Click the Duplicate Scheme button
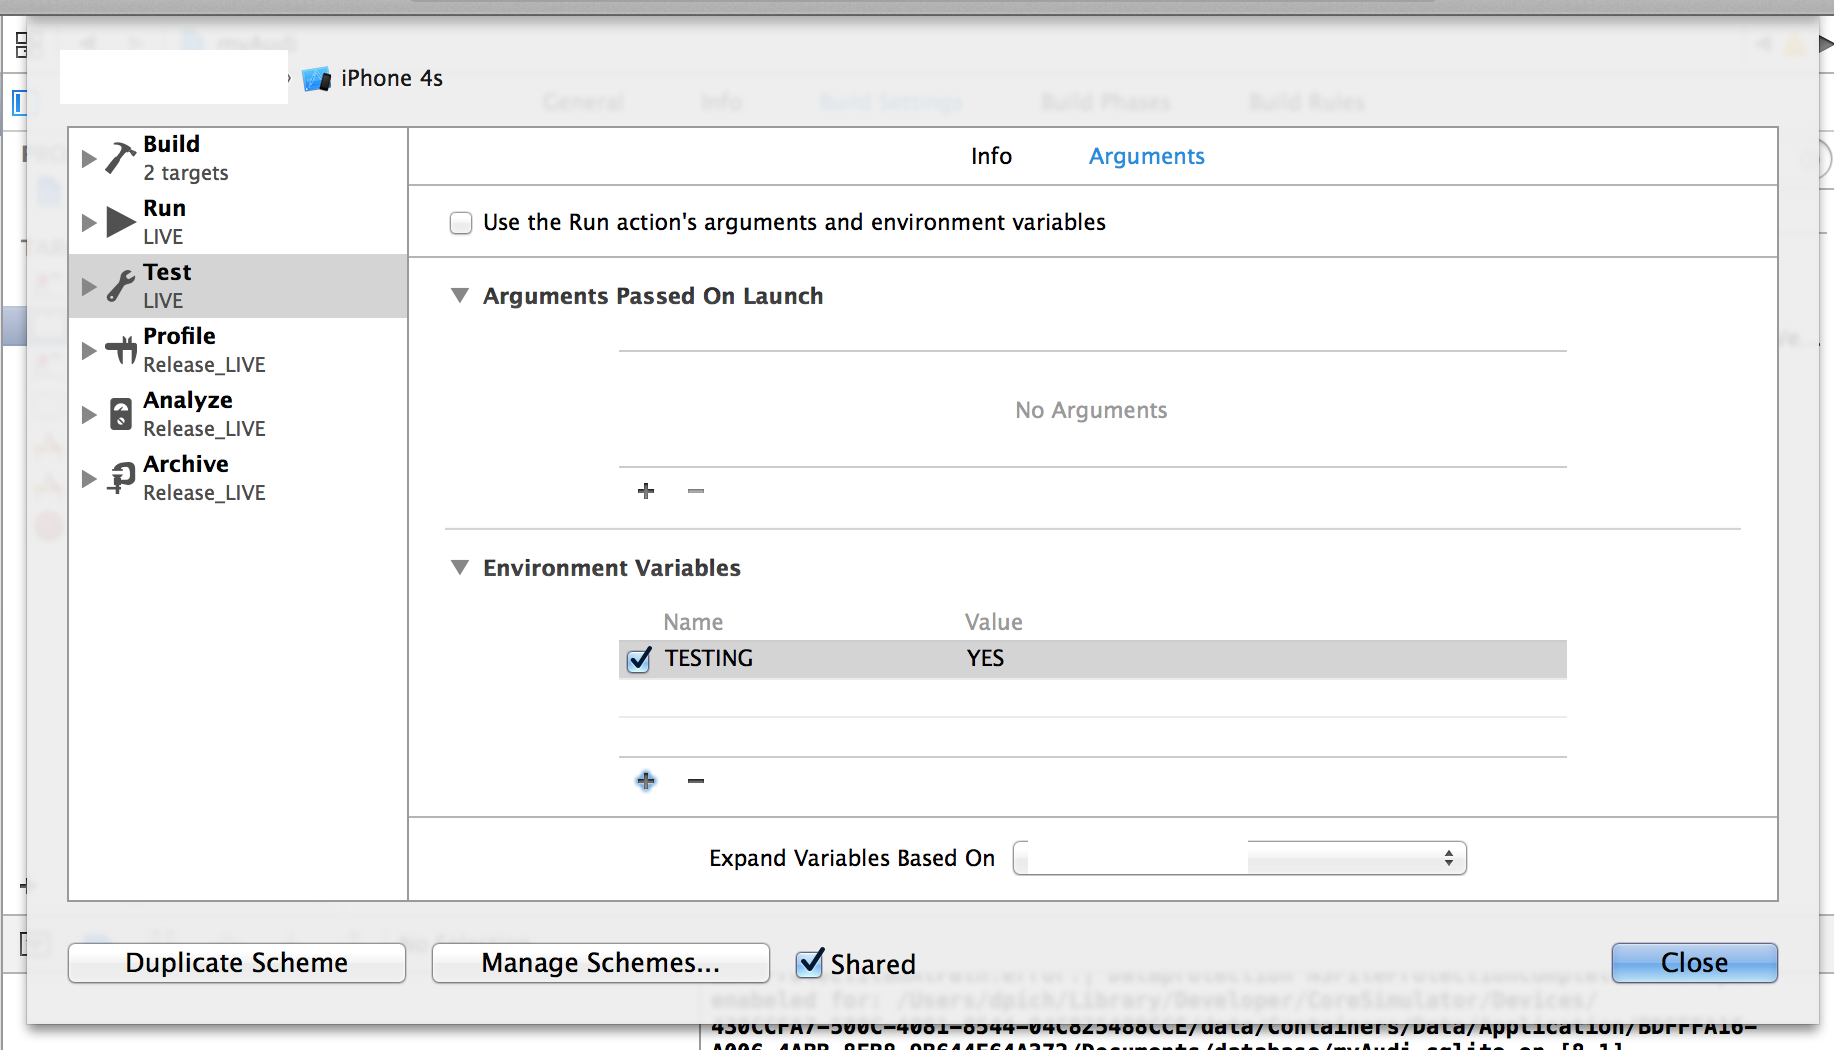Screen dimensions: 1834x1050 [x=237, y=963]
